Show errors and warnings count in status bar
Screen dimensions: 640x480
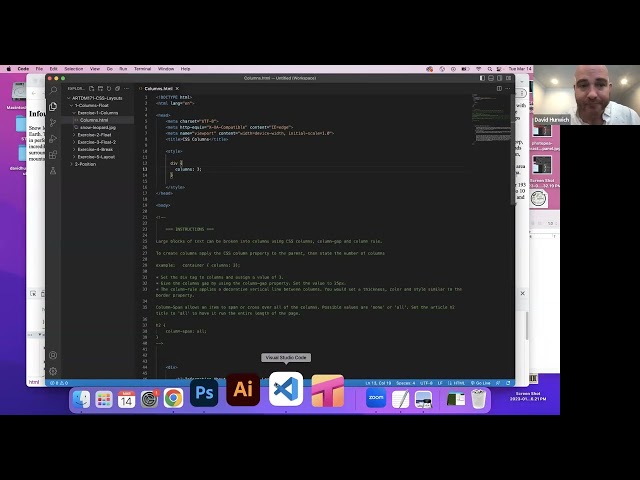coord(59,383)
